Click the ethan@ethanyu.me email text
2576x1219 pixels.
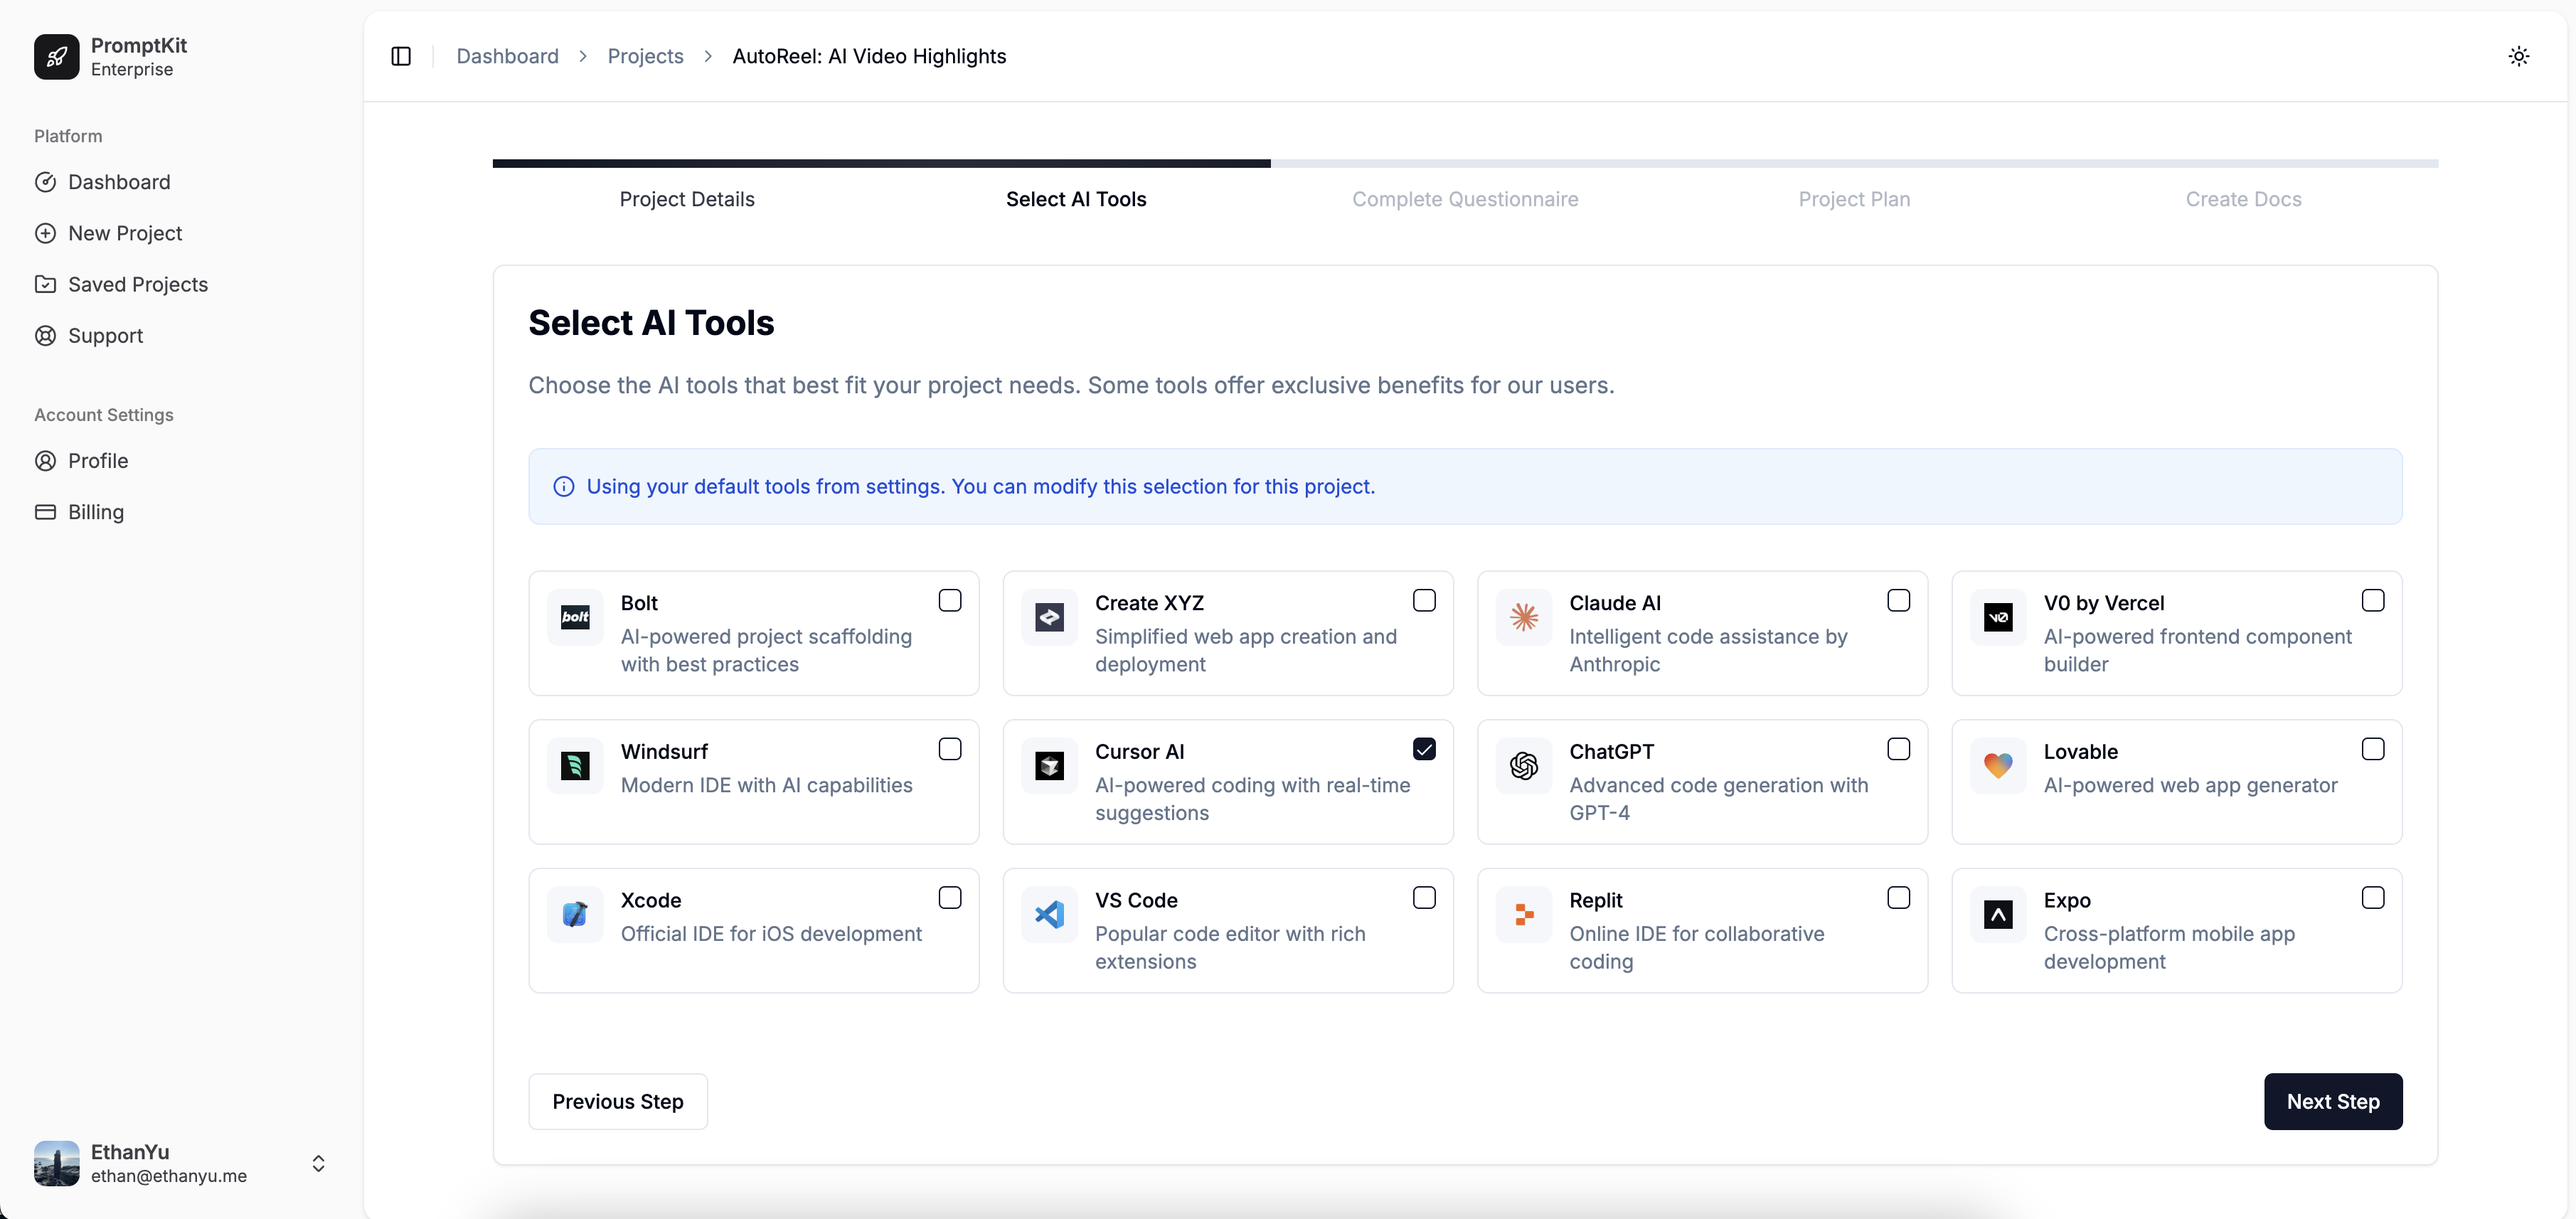point(169,1176)
